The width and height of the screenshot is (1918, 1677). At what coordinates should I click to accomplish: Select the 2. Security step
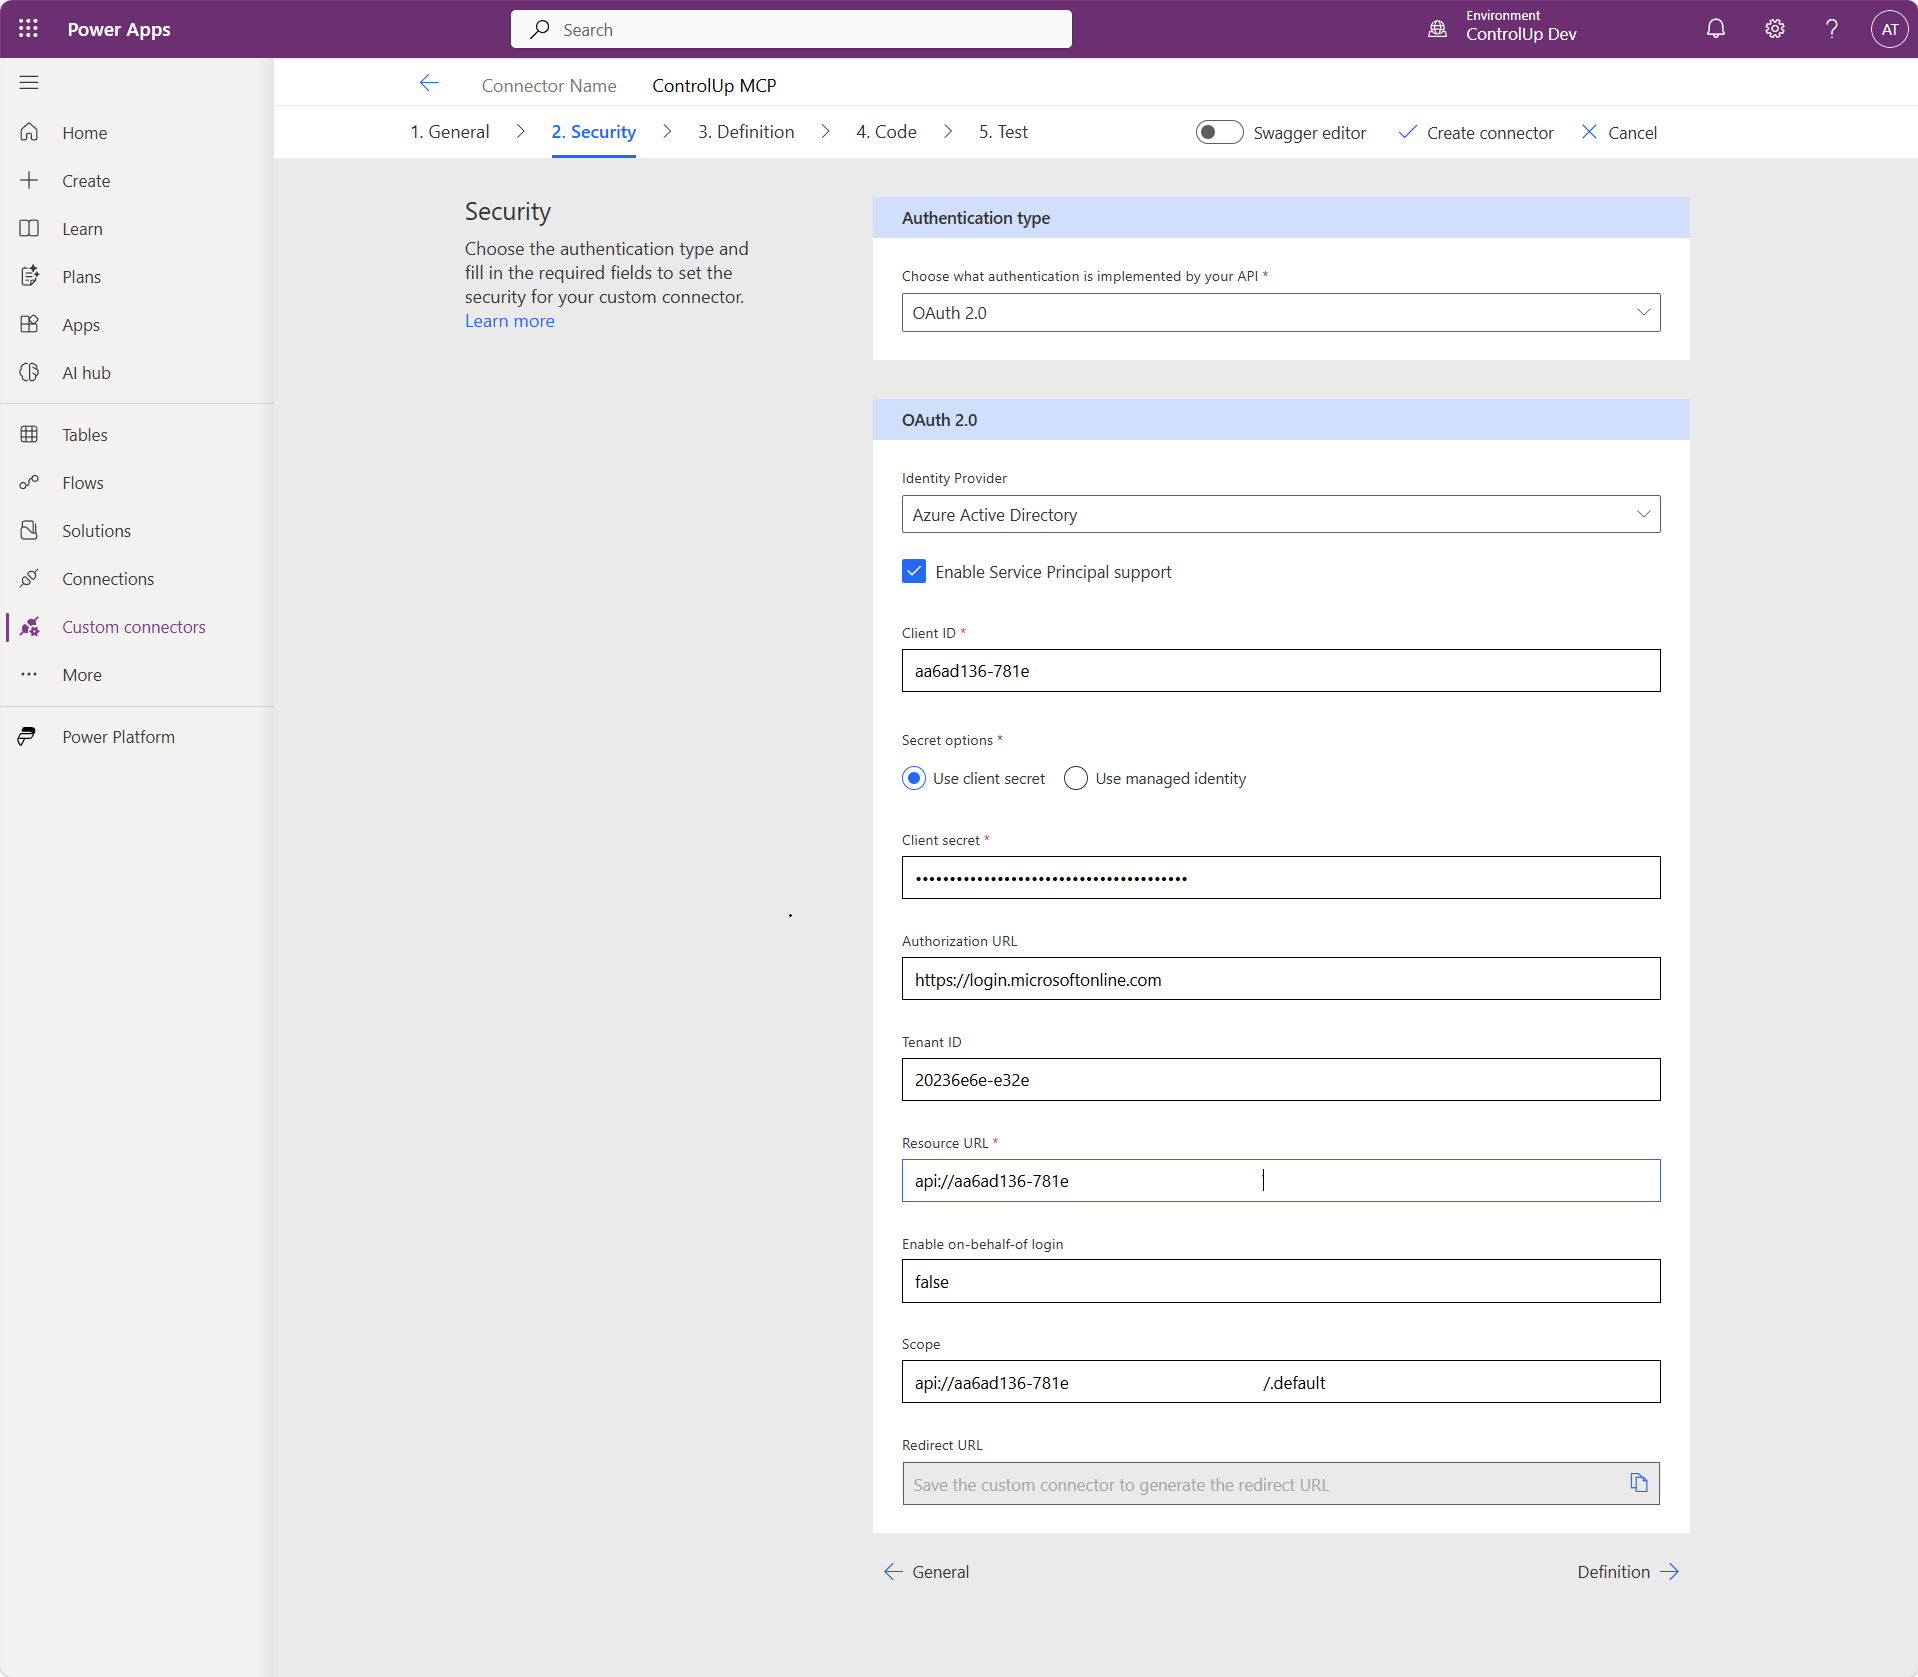coord(594,132)
